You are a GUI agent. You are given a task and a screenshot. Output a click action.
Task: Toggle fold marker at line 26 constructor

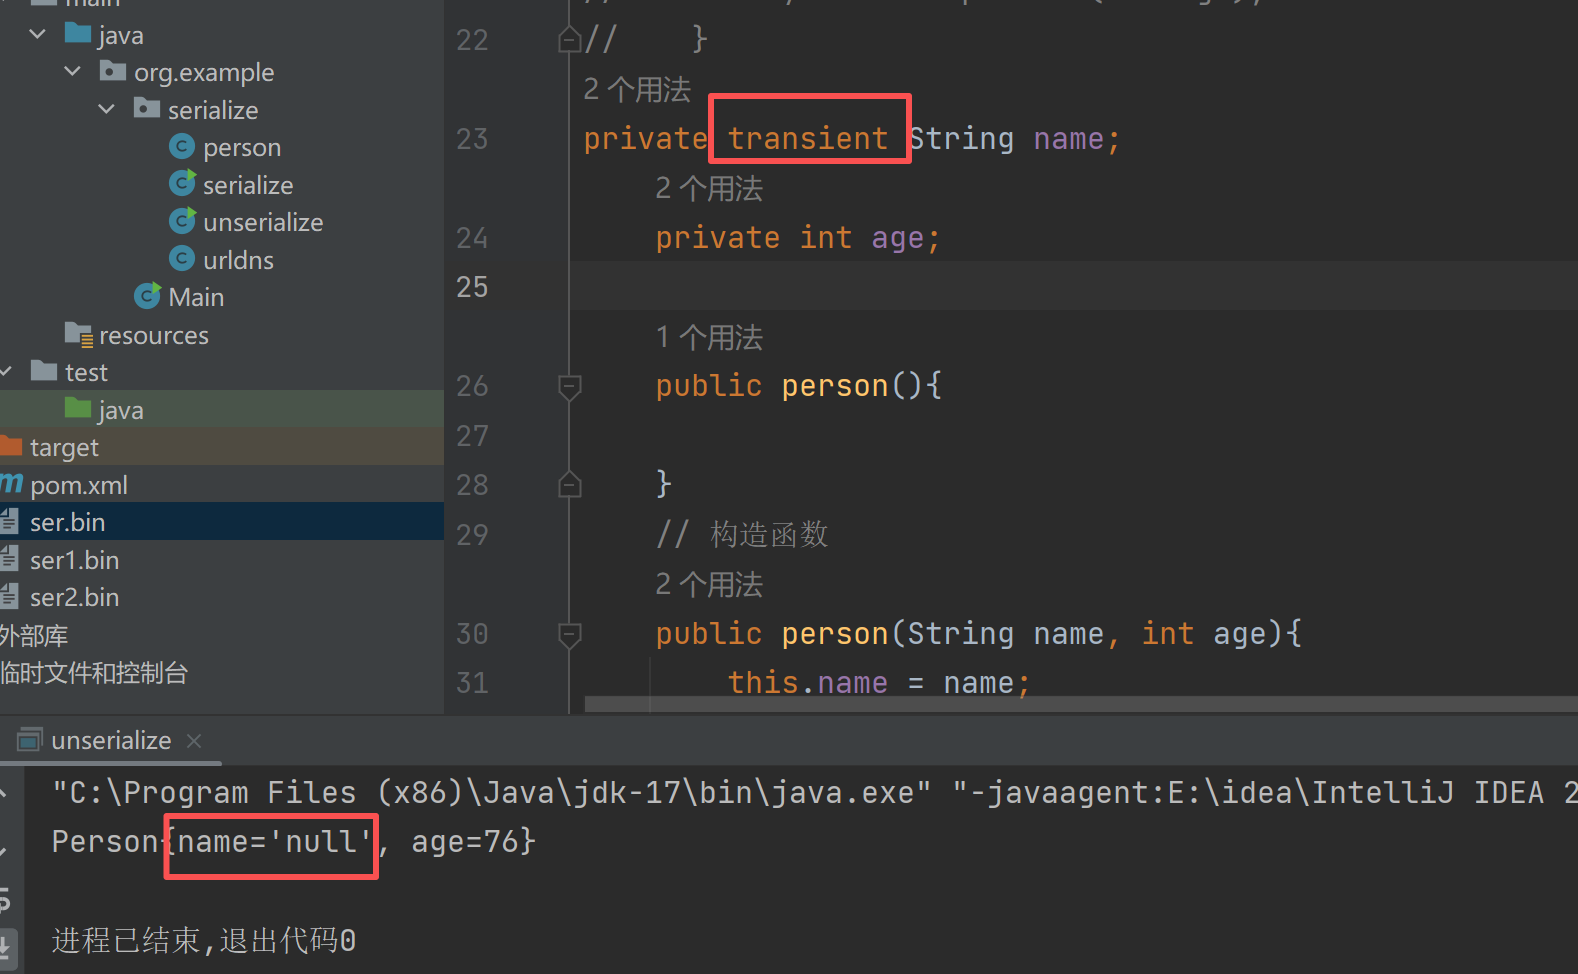coord(570,387)
